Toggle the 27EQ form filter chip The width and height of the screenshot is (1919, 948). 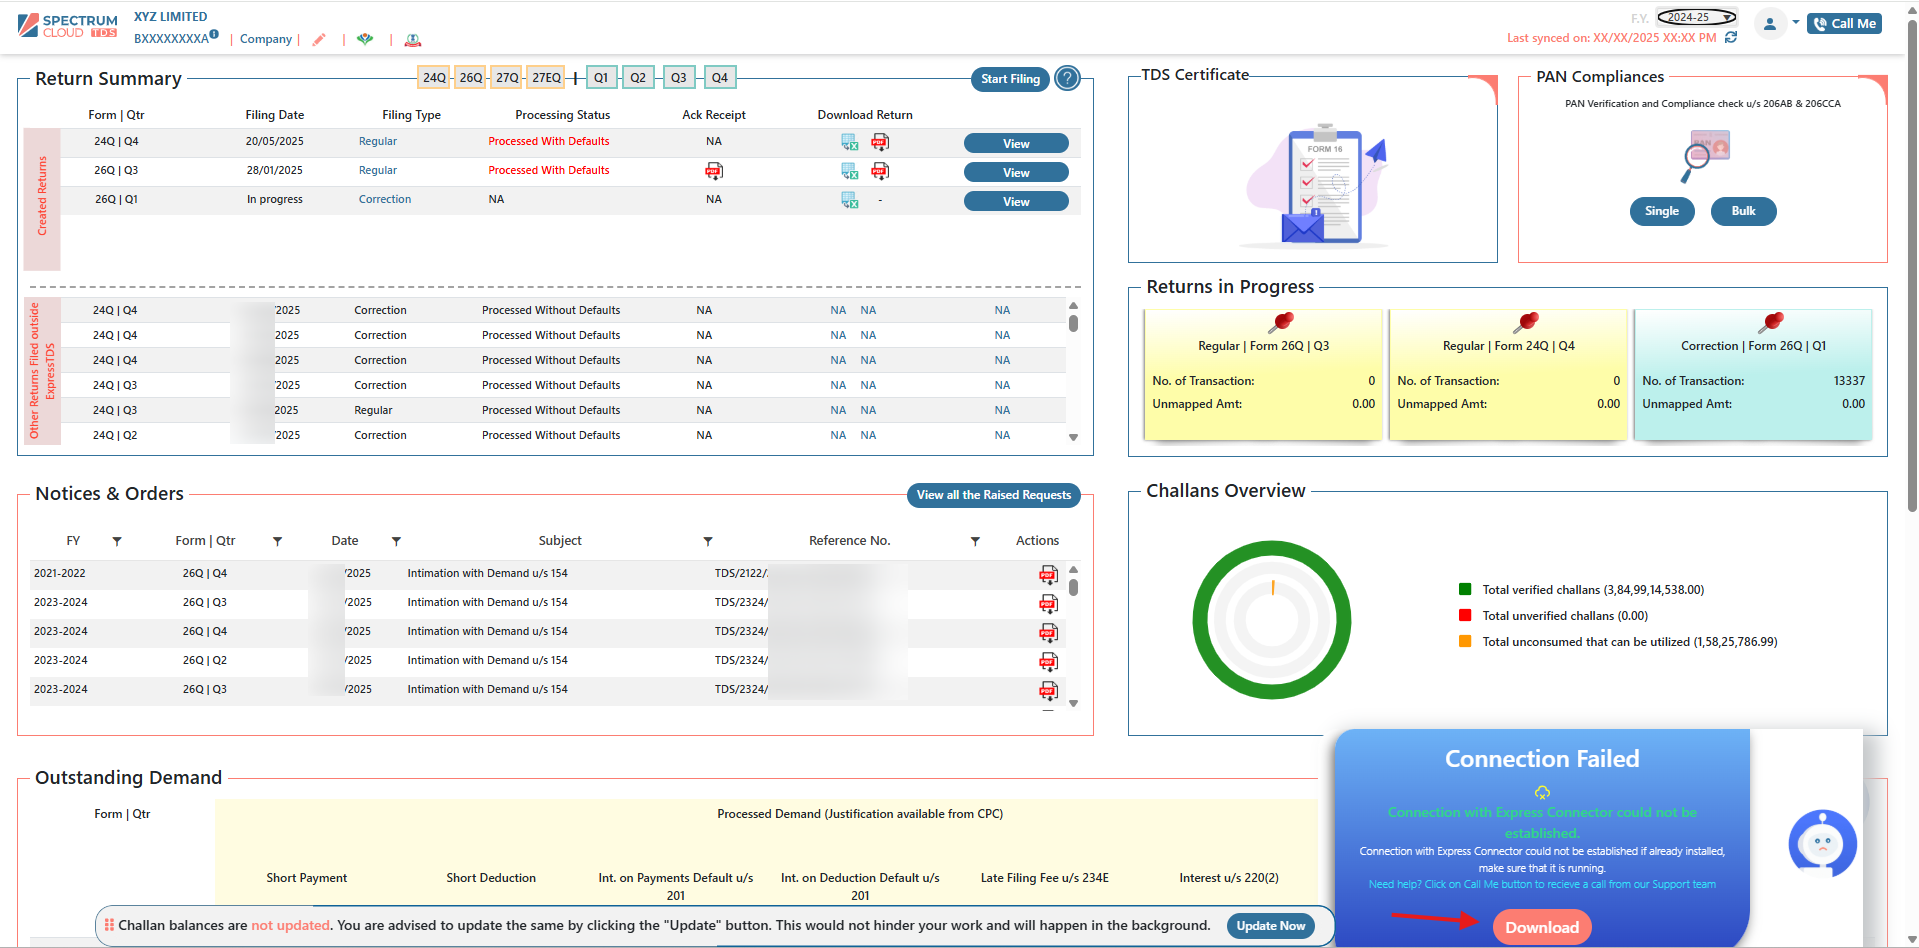[x=546, y=78]
